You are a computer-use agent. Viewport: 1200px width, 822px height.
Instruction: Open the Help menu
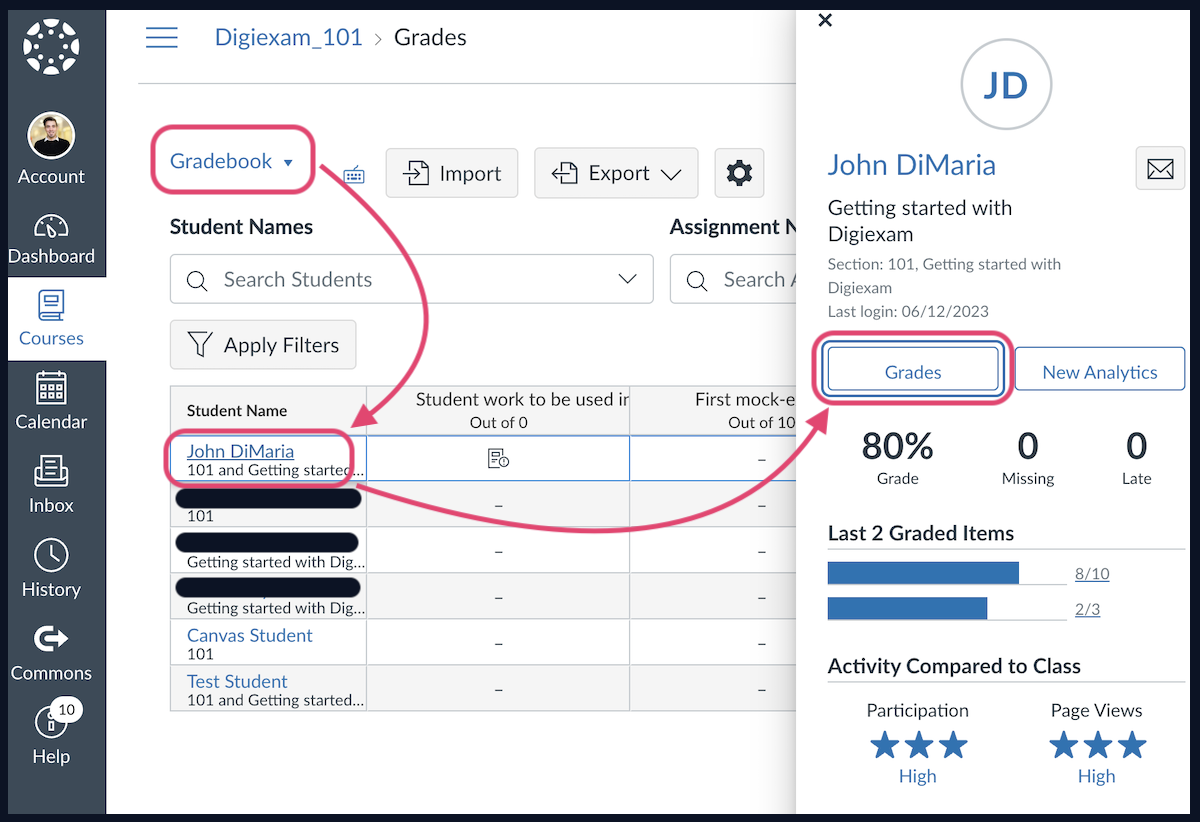51,733
